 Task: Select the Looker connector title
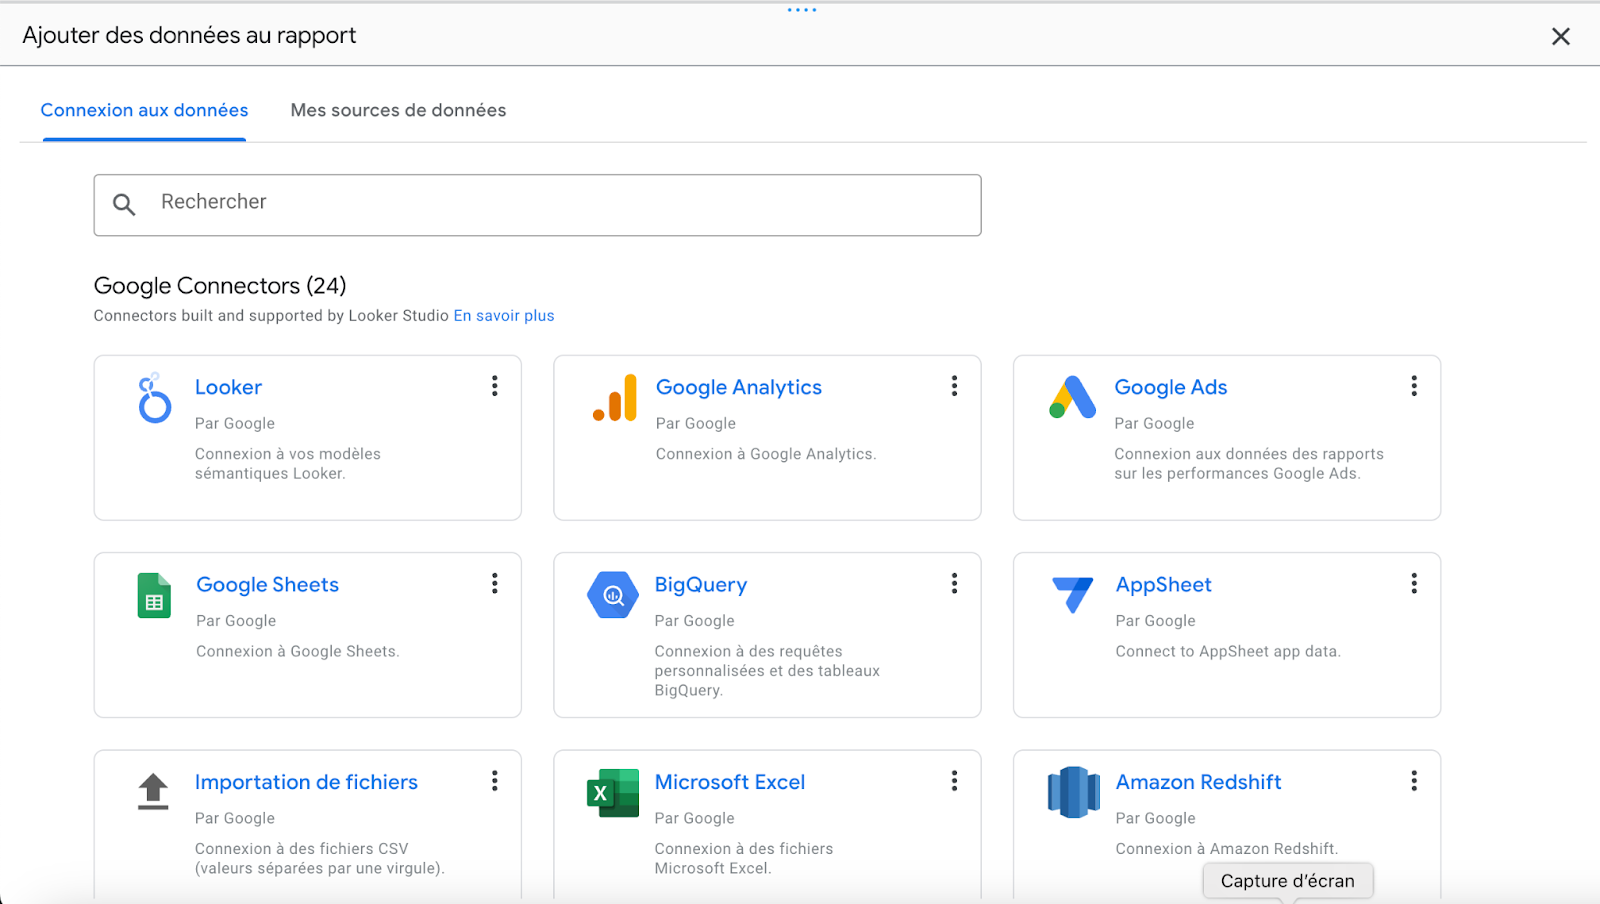click(228, 387)
